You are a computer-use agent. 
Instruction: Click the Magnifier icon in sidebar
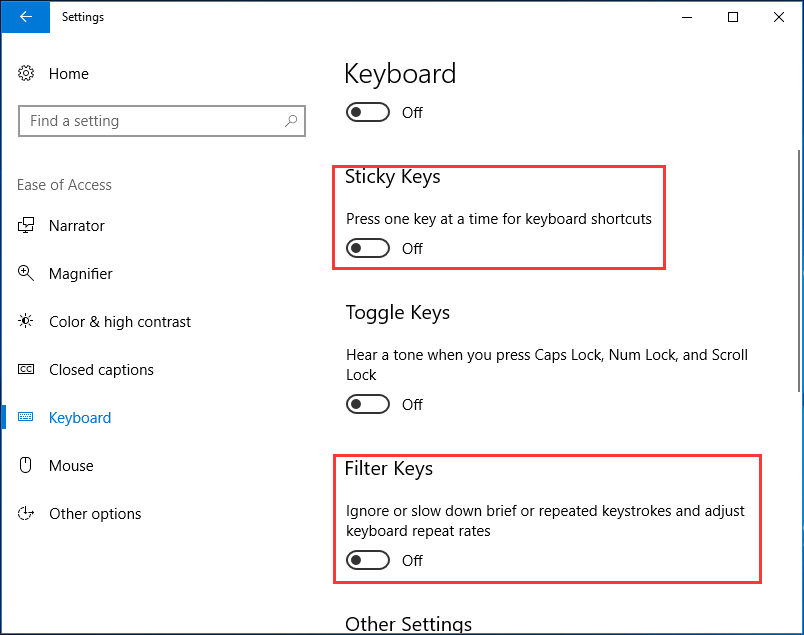(27, 274)
